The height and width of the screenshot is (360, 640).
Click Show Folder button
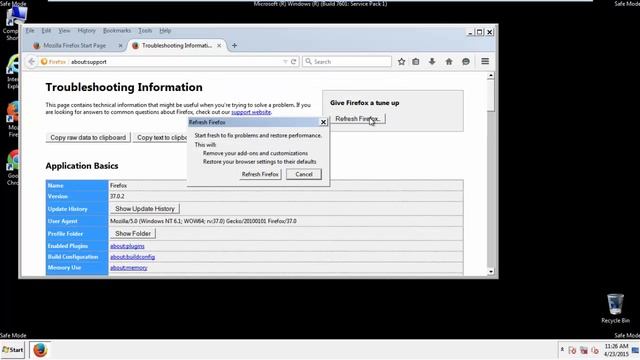(x=133, y=233)
